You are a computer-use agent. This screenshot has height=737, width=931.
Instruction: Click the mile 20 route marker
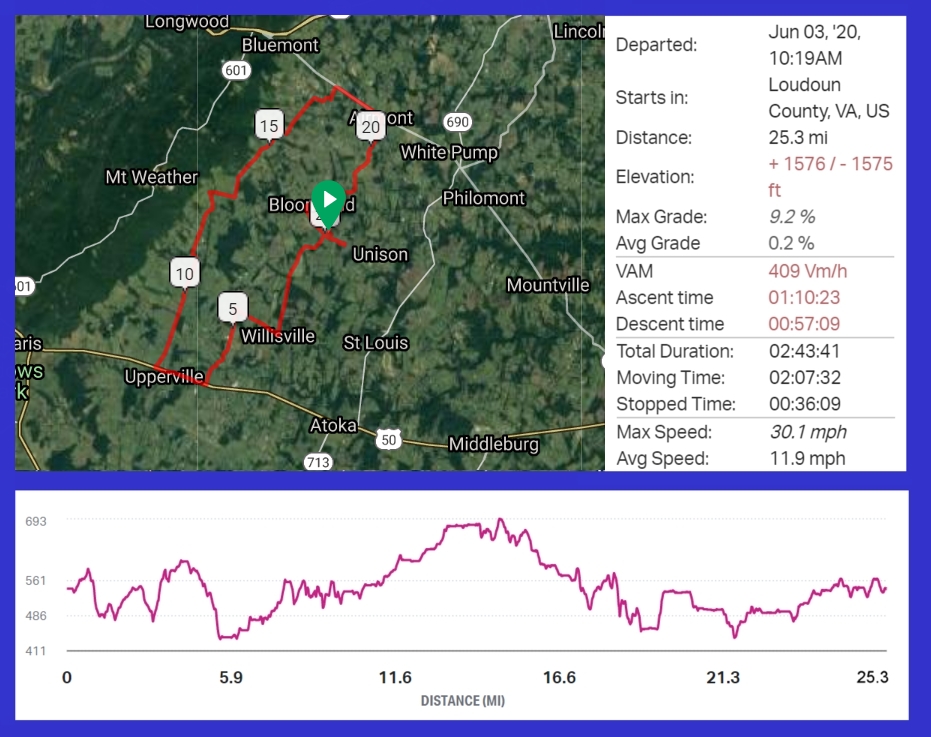(371, 126)
